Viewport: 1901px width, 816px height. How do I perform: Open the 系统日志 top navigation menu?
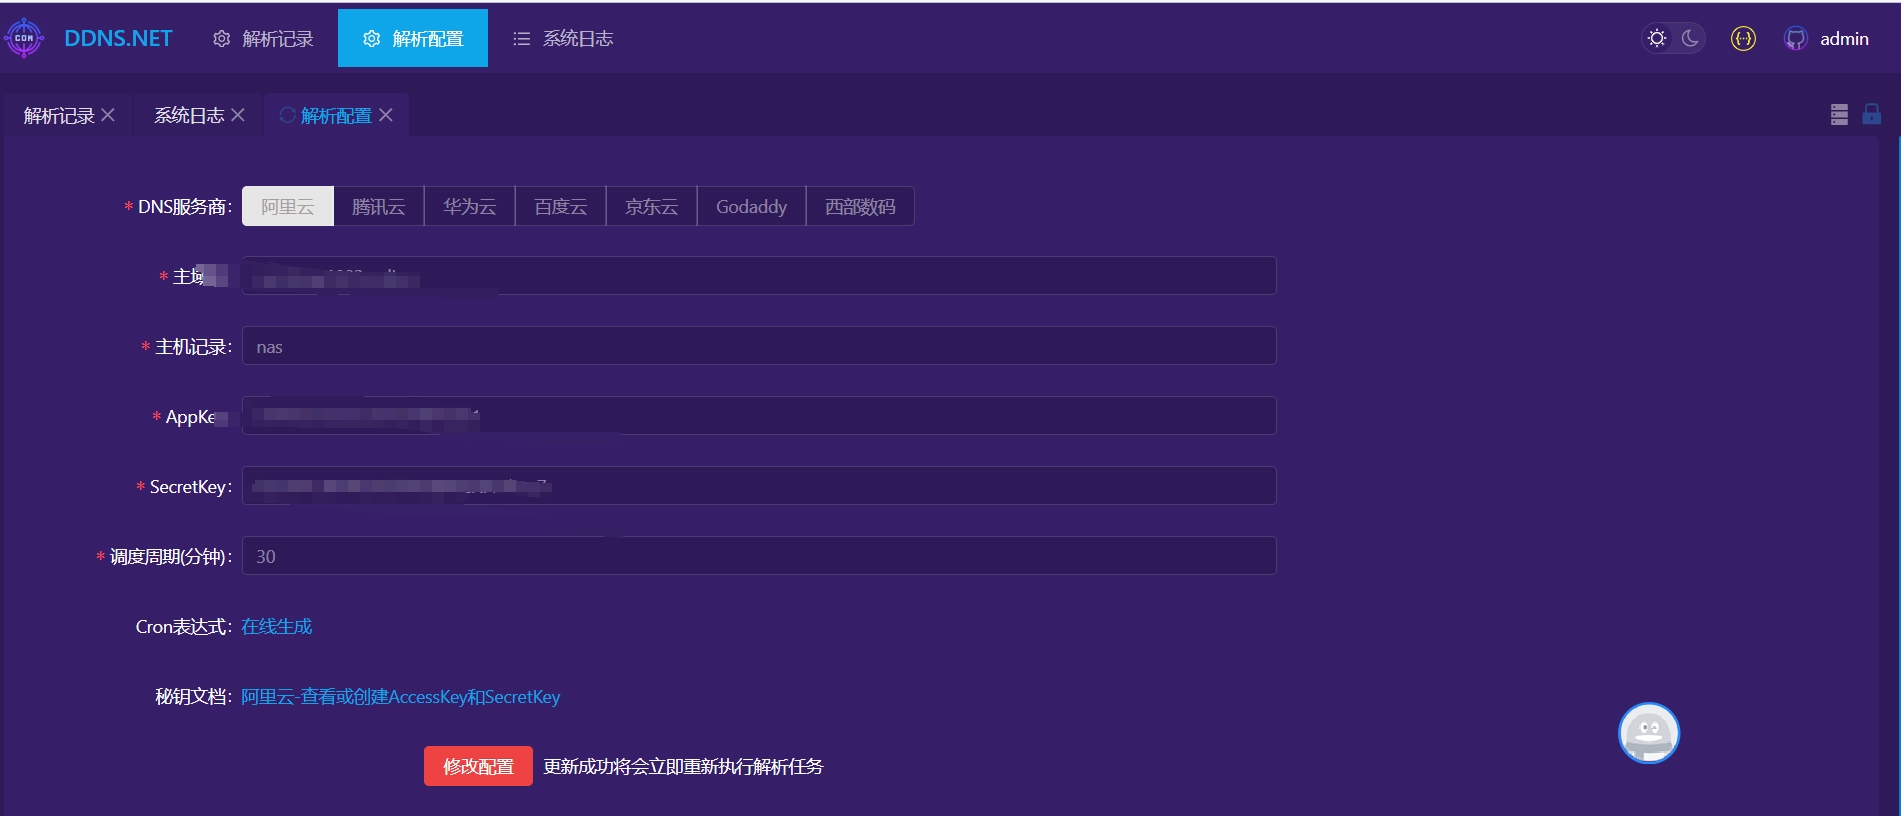coord(563,38)
